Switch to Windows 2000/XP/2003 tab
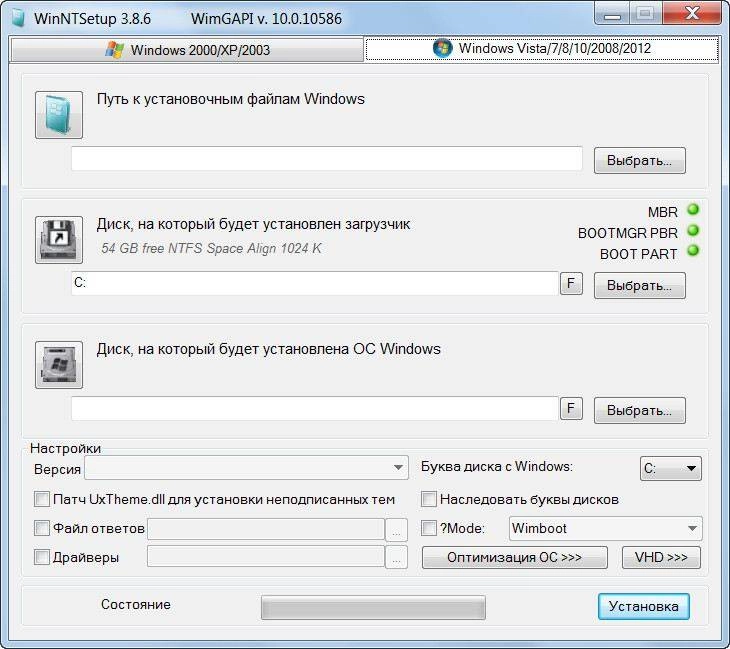 click(x=187, y=50)
